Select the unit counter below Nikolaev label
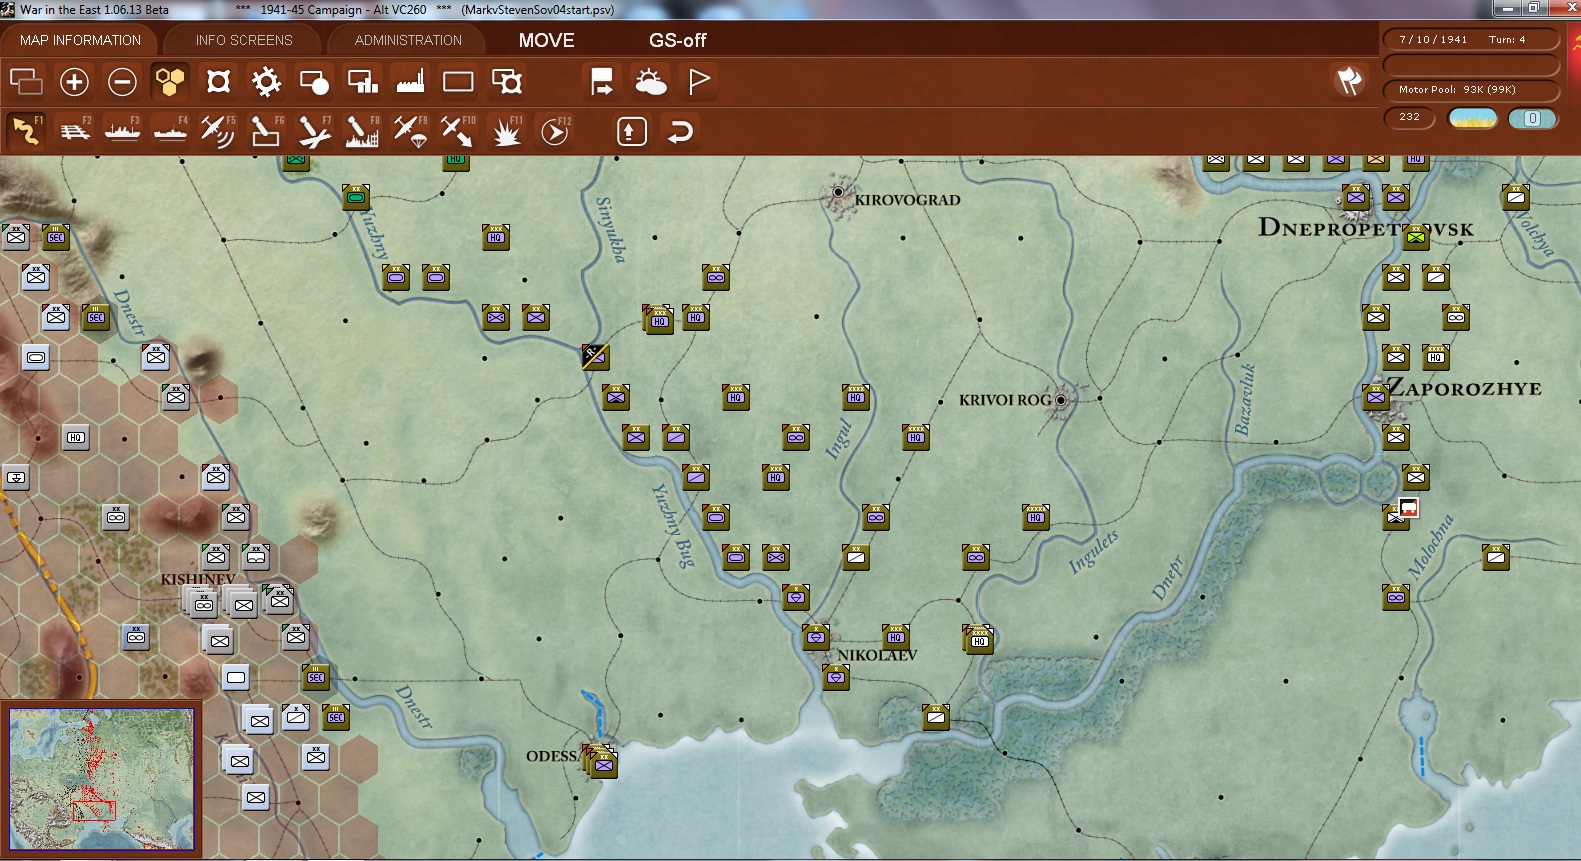 point(836,677)
